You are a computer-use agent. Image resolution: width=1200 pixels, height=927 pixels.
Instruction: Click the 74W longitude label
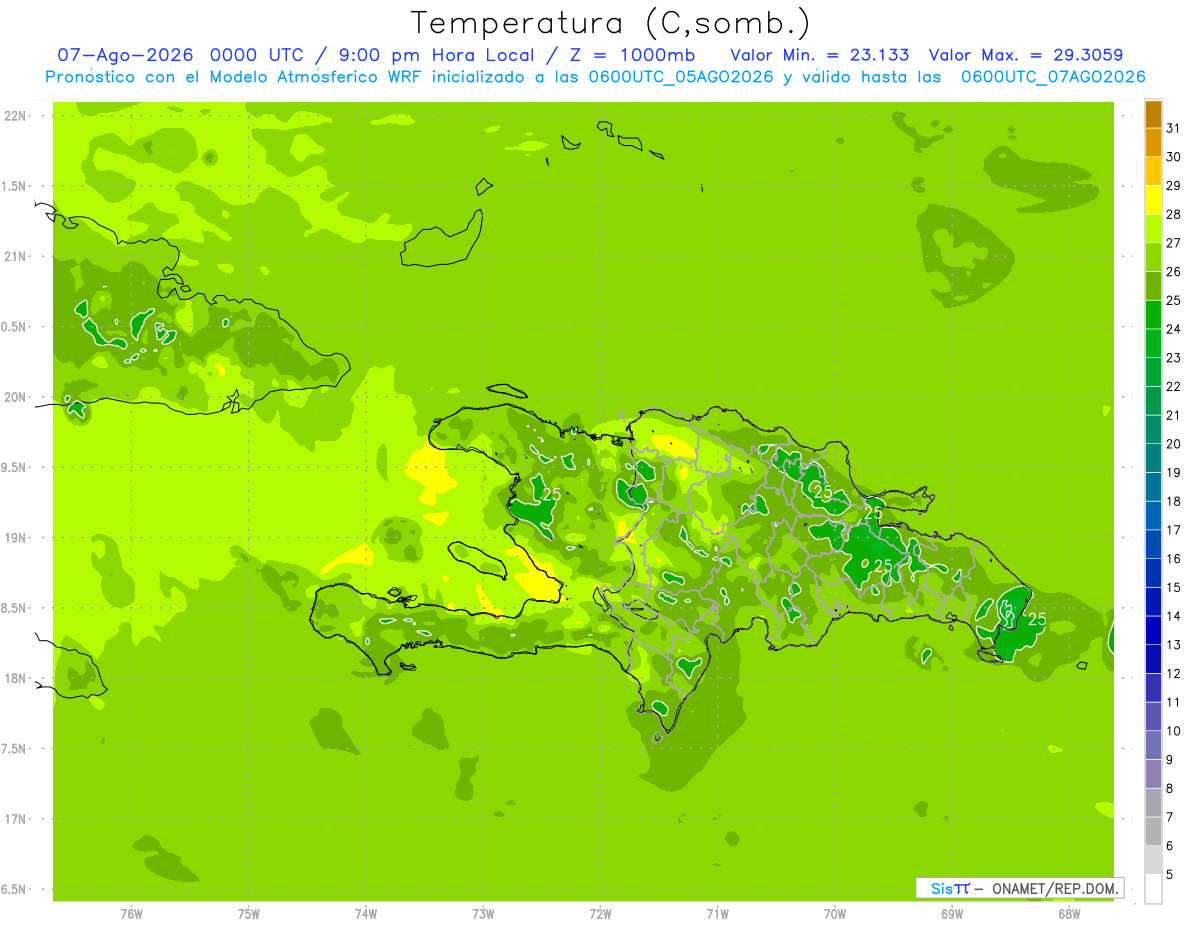tap(366, 914)
